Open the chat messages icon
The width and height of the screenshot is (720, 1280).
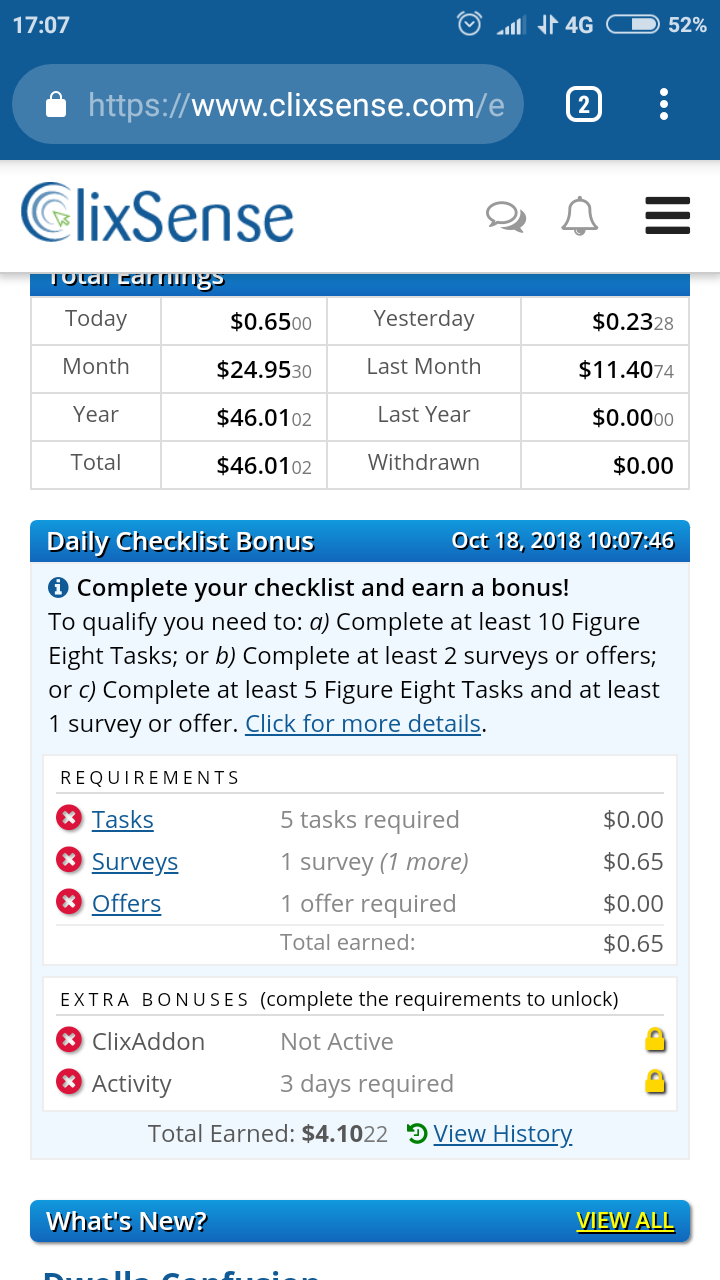click(506, 216)
